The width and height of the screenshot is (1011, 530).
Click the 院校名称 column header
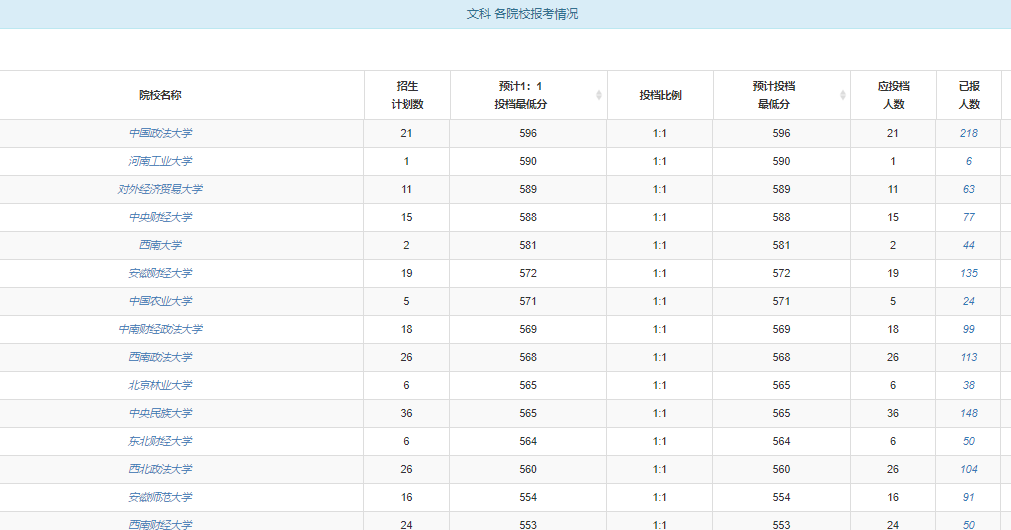pos(161,95)
